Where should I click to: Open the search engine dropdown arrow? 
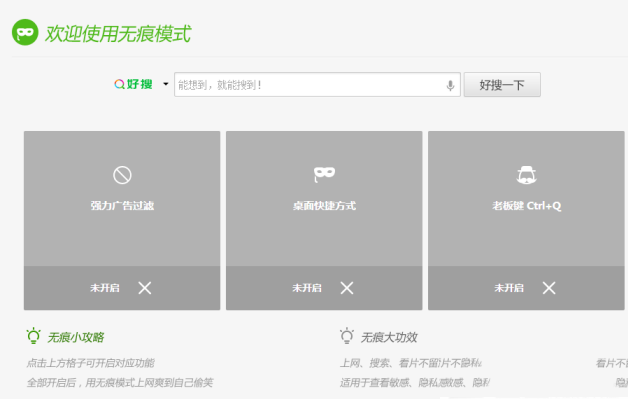(x=165, y=84)
